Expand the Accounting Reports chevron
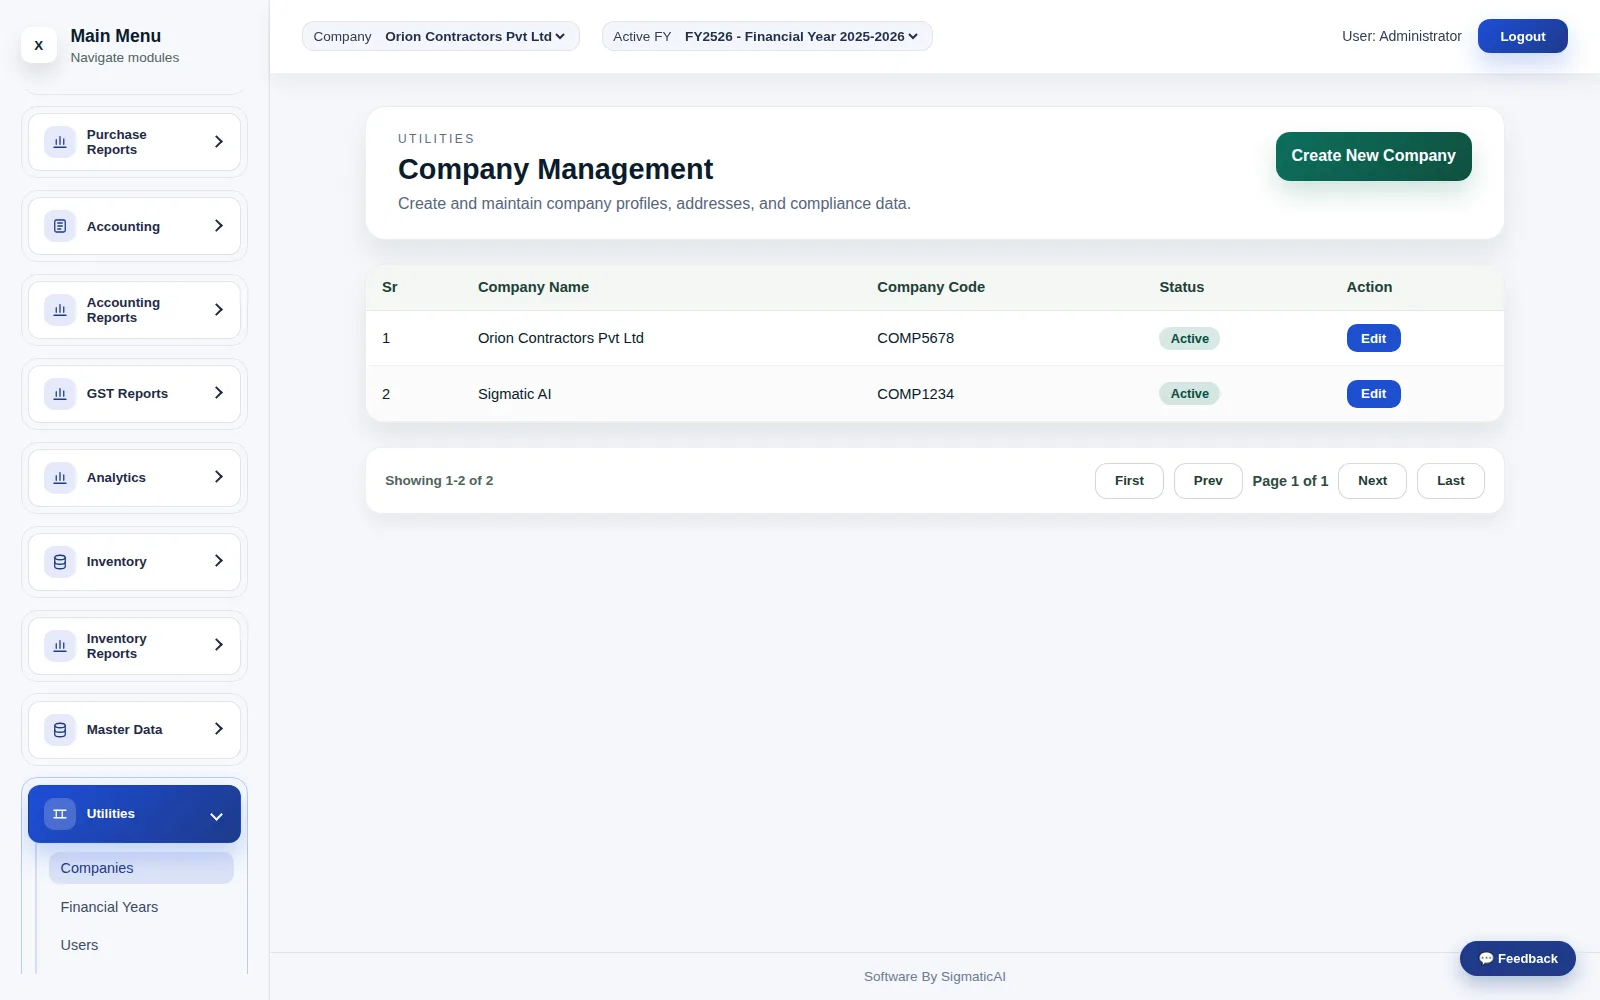Image resolution: width=1600 pixels, height=1000 pixels. pos(218,310)
